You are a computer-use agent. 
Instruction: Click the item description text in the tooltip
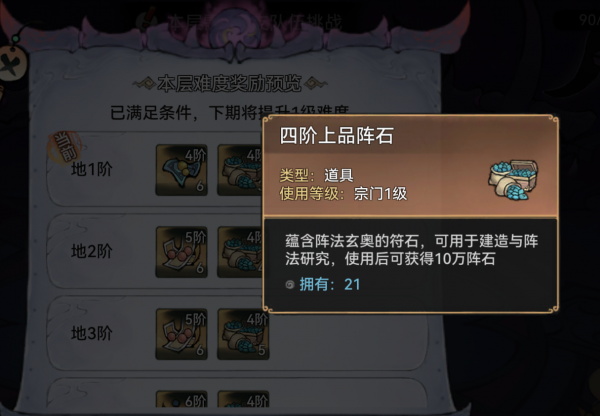(412, 250)
